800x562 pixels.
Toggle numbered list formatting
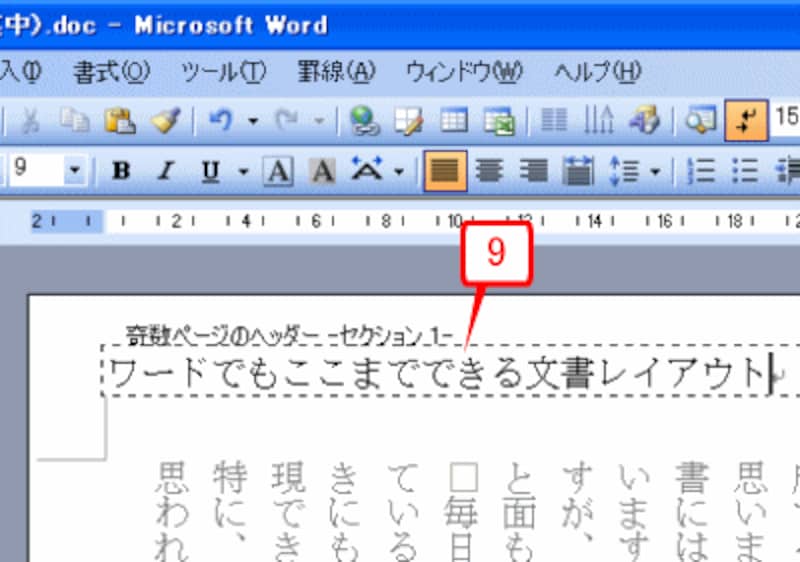(x=701, y=170)
